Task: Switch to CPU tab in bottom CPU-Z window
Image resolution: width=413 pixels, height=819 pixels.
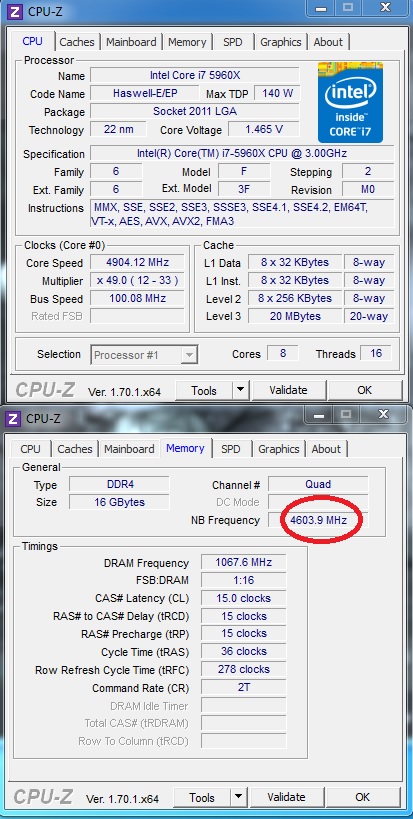Action: pyautogui.click(x=30, y=449)
